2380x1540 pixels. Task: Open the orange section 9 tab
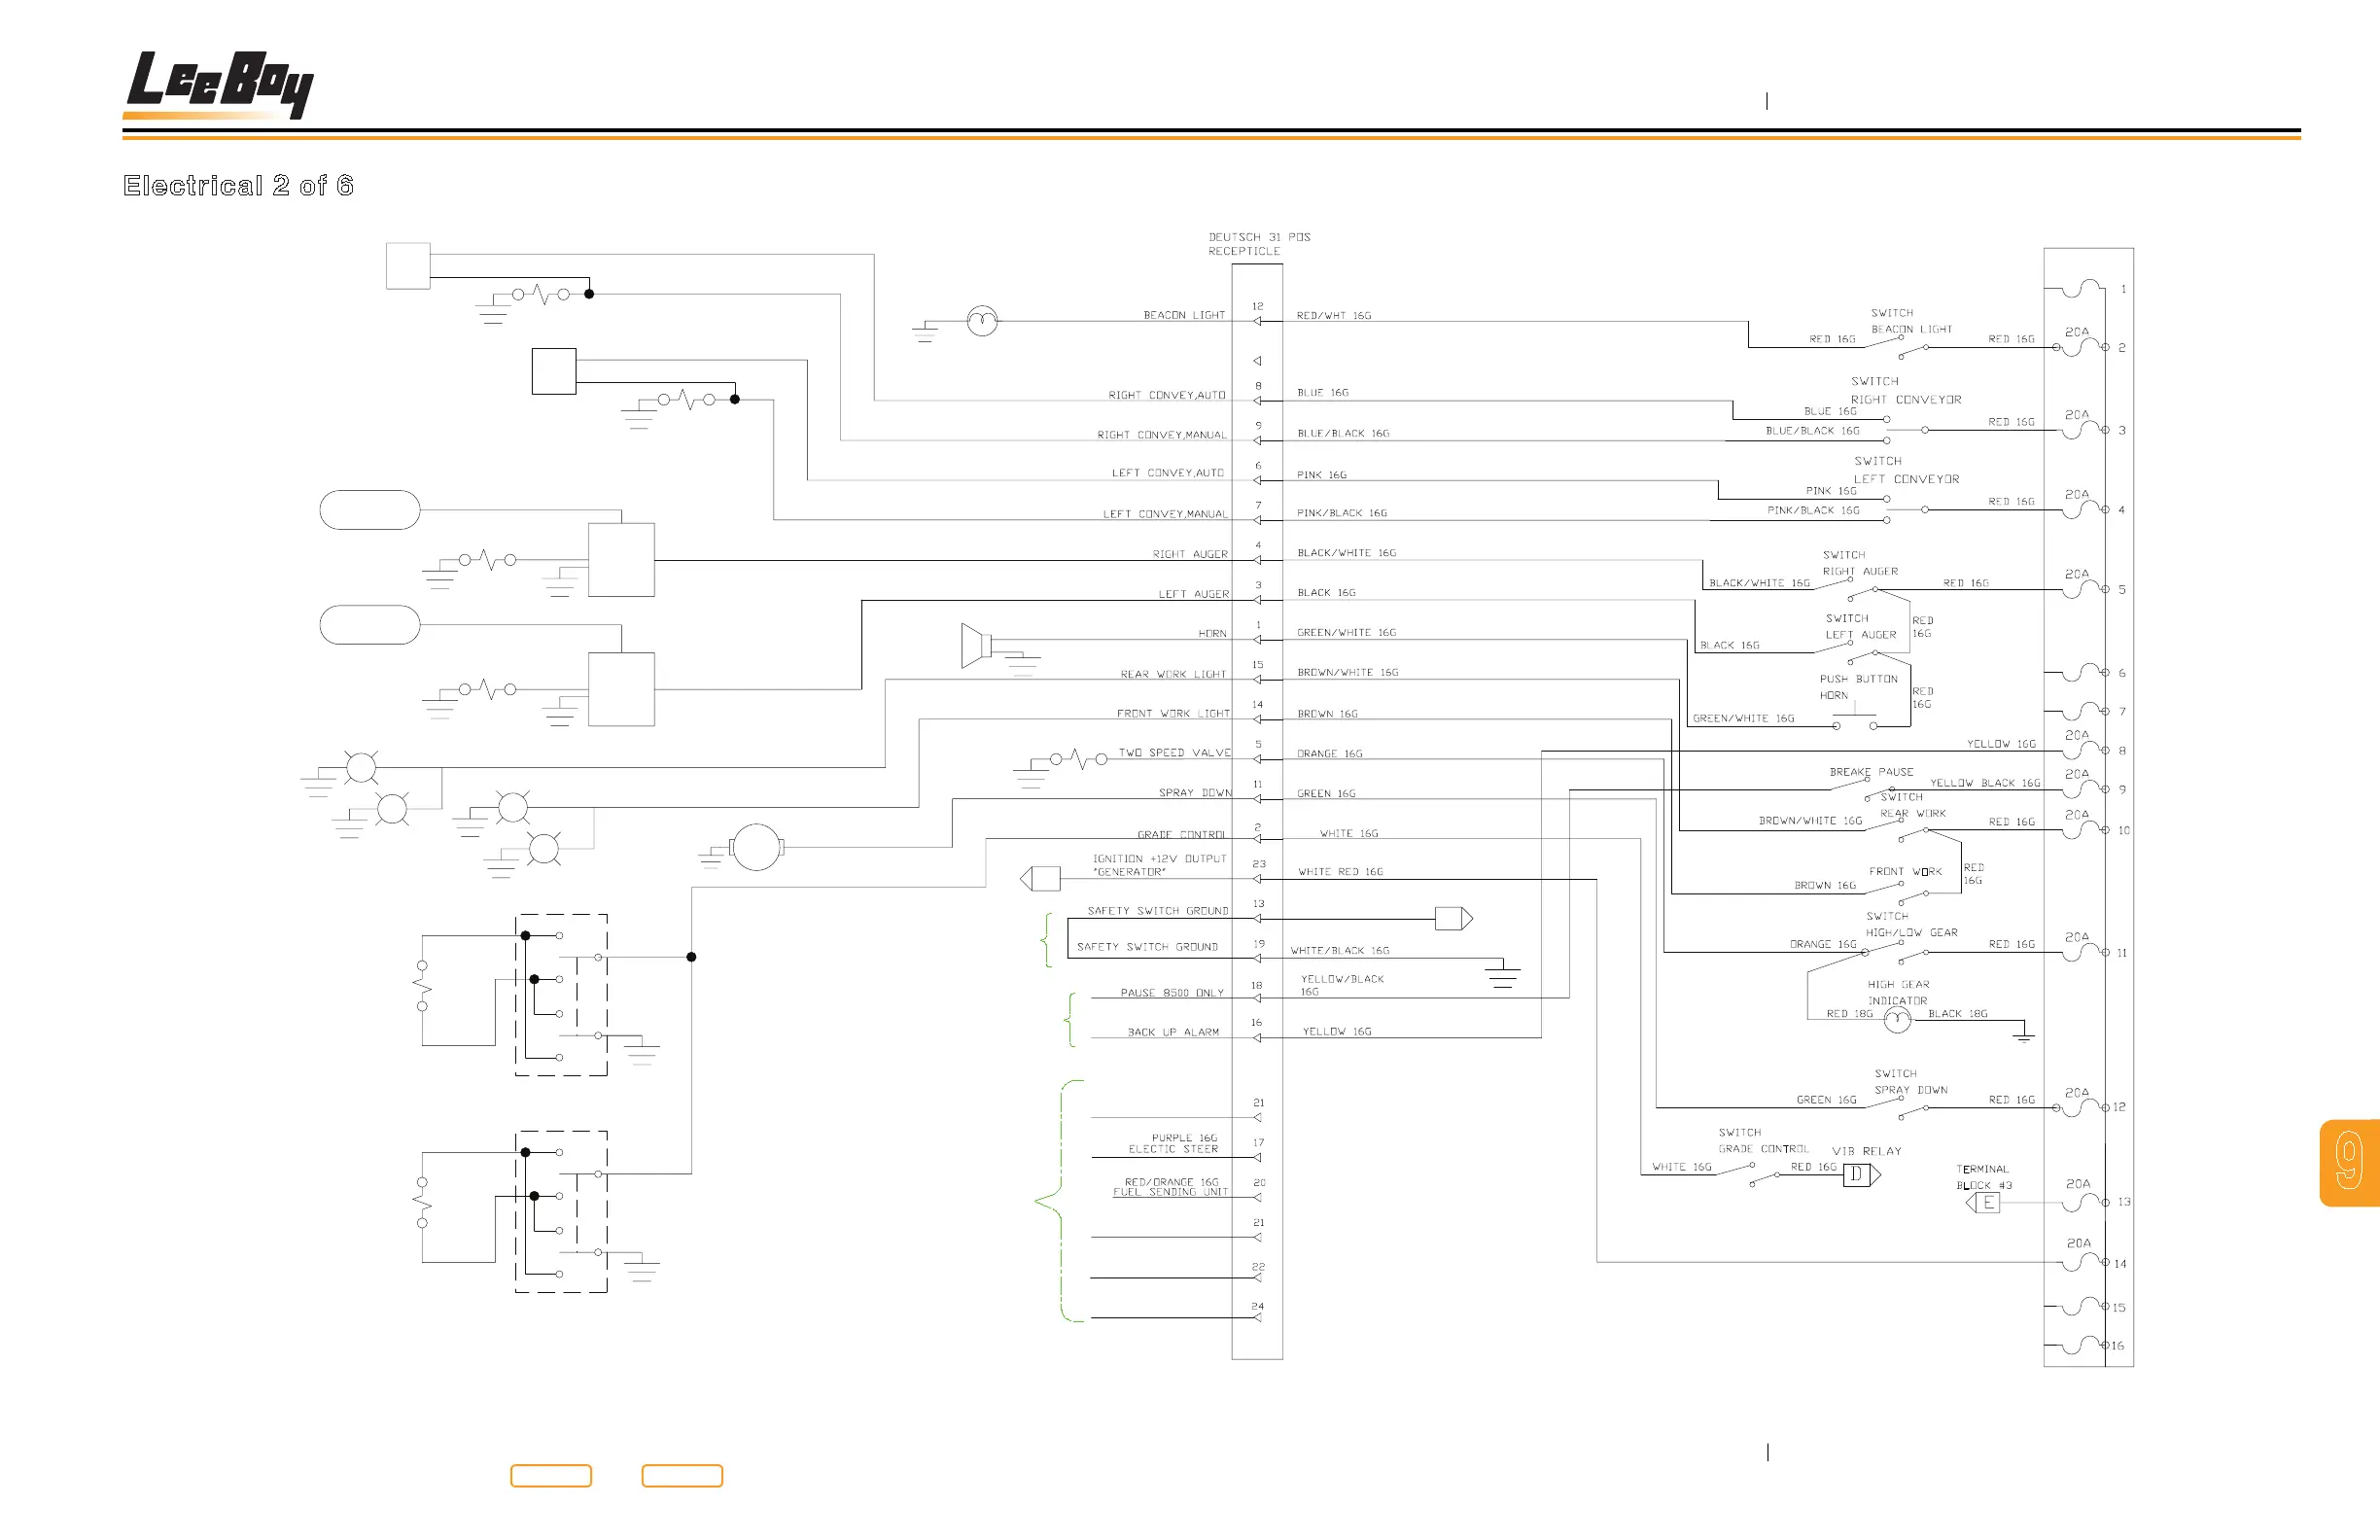[2349, 1163]
